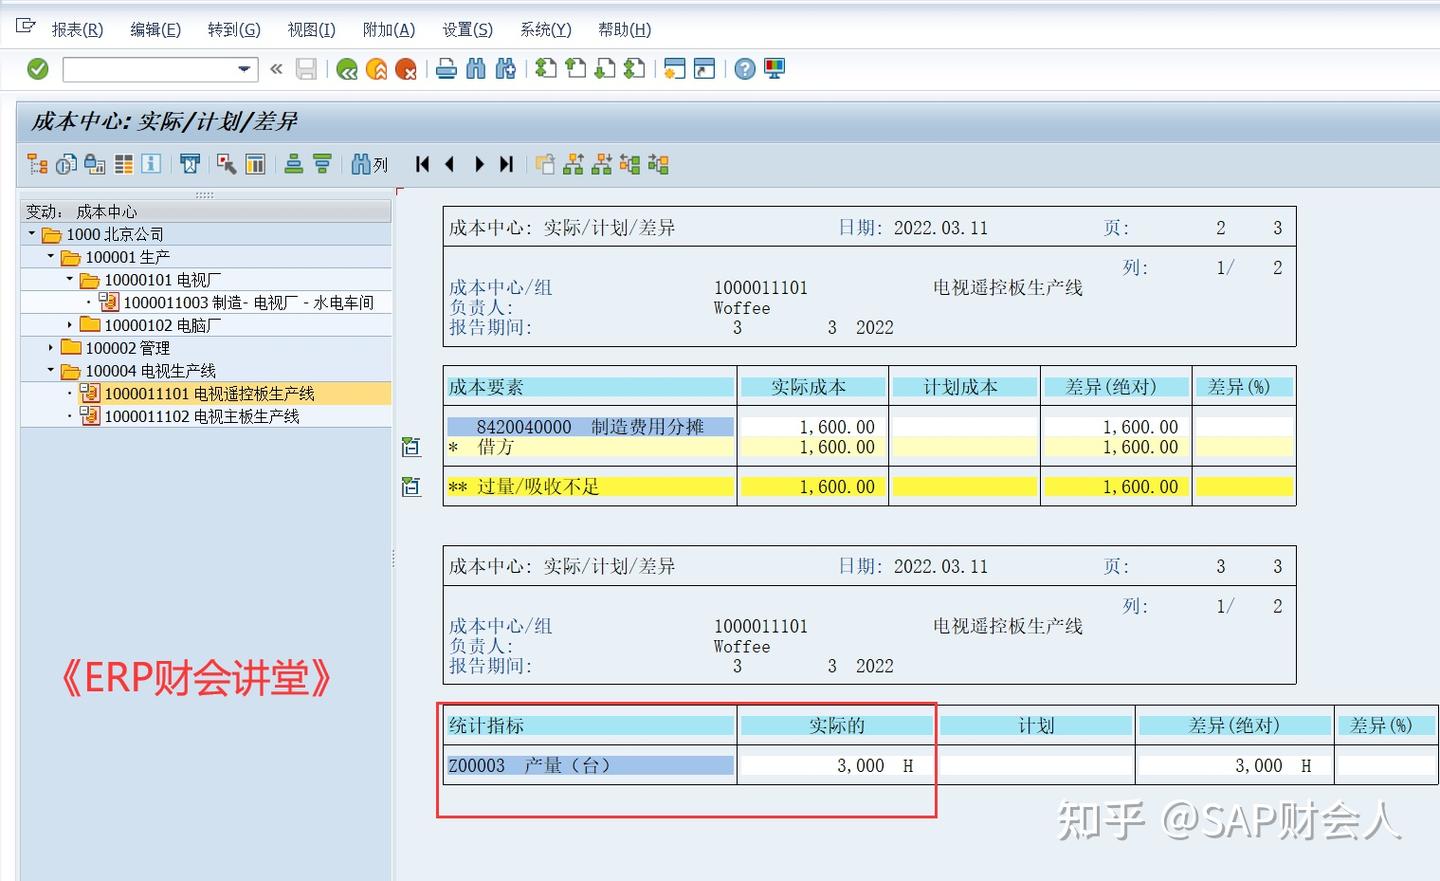Open Help via the question mark icon
This screenshot has width=1440, height=881.
pos(744,68)
